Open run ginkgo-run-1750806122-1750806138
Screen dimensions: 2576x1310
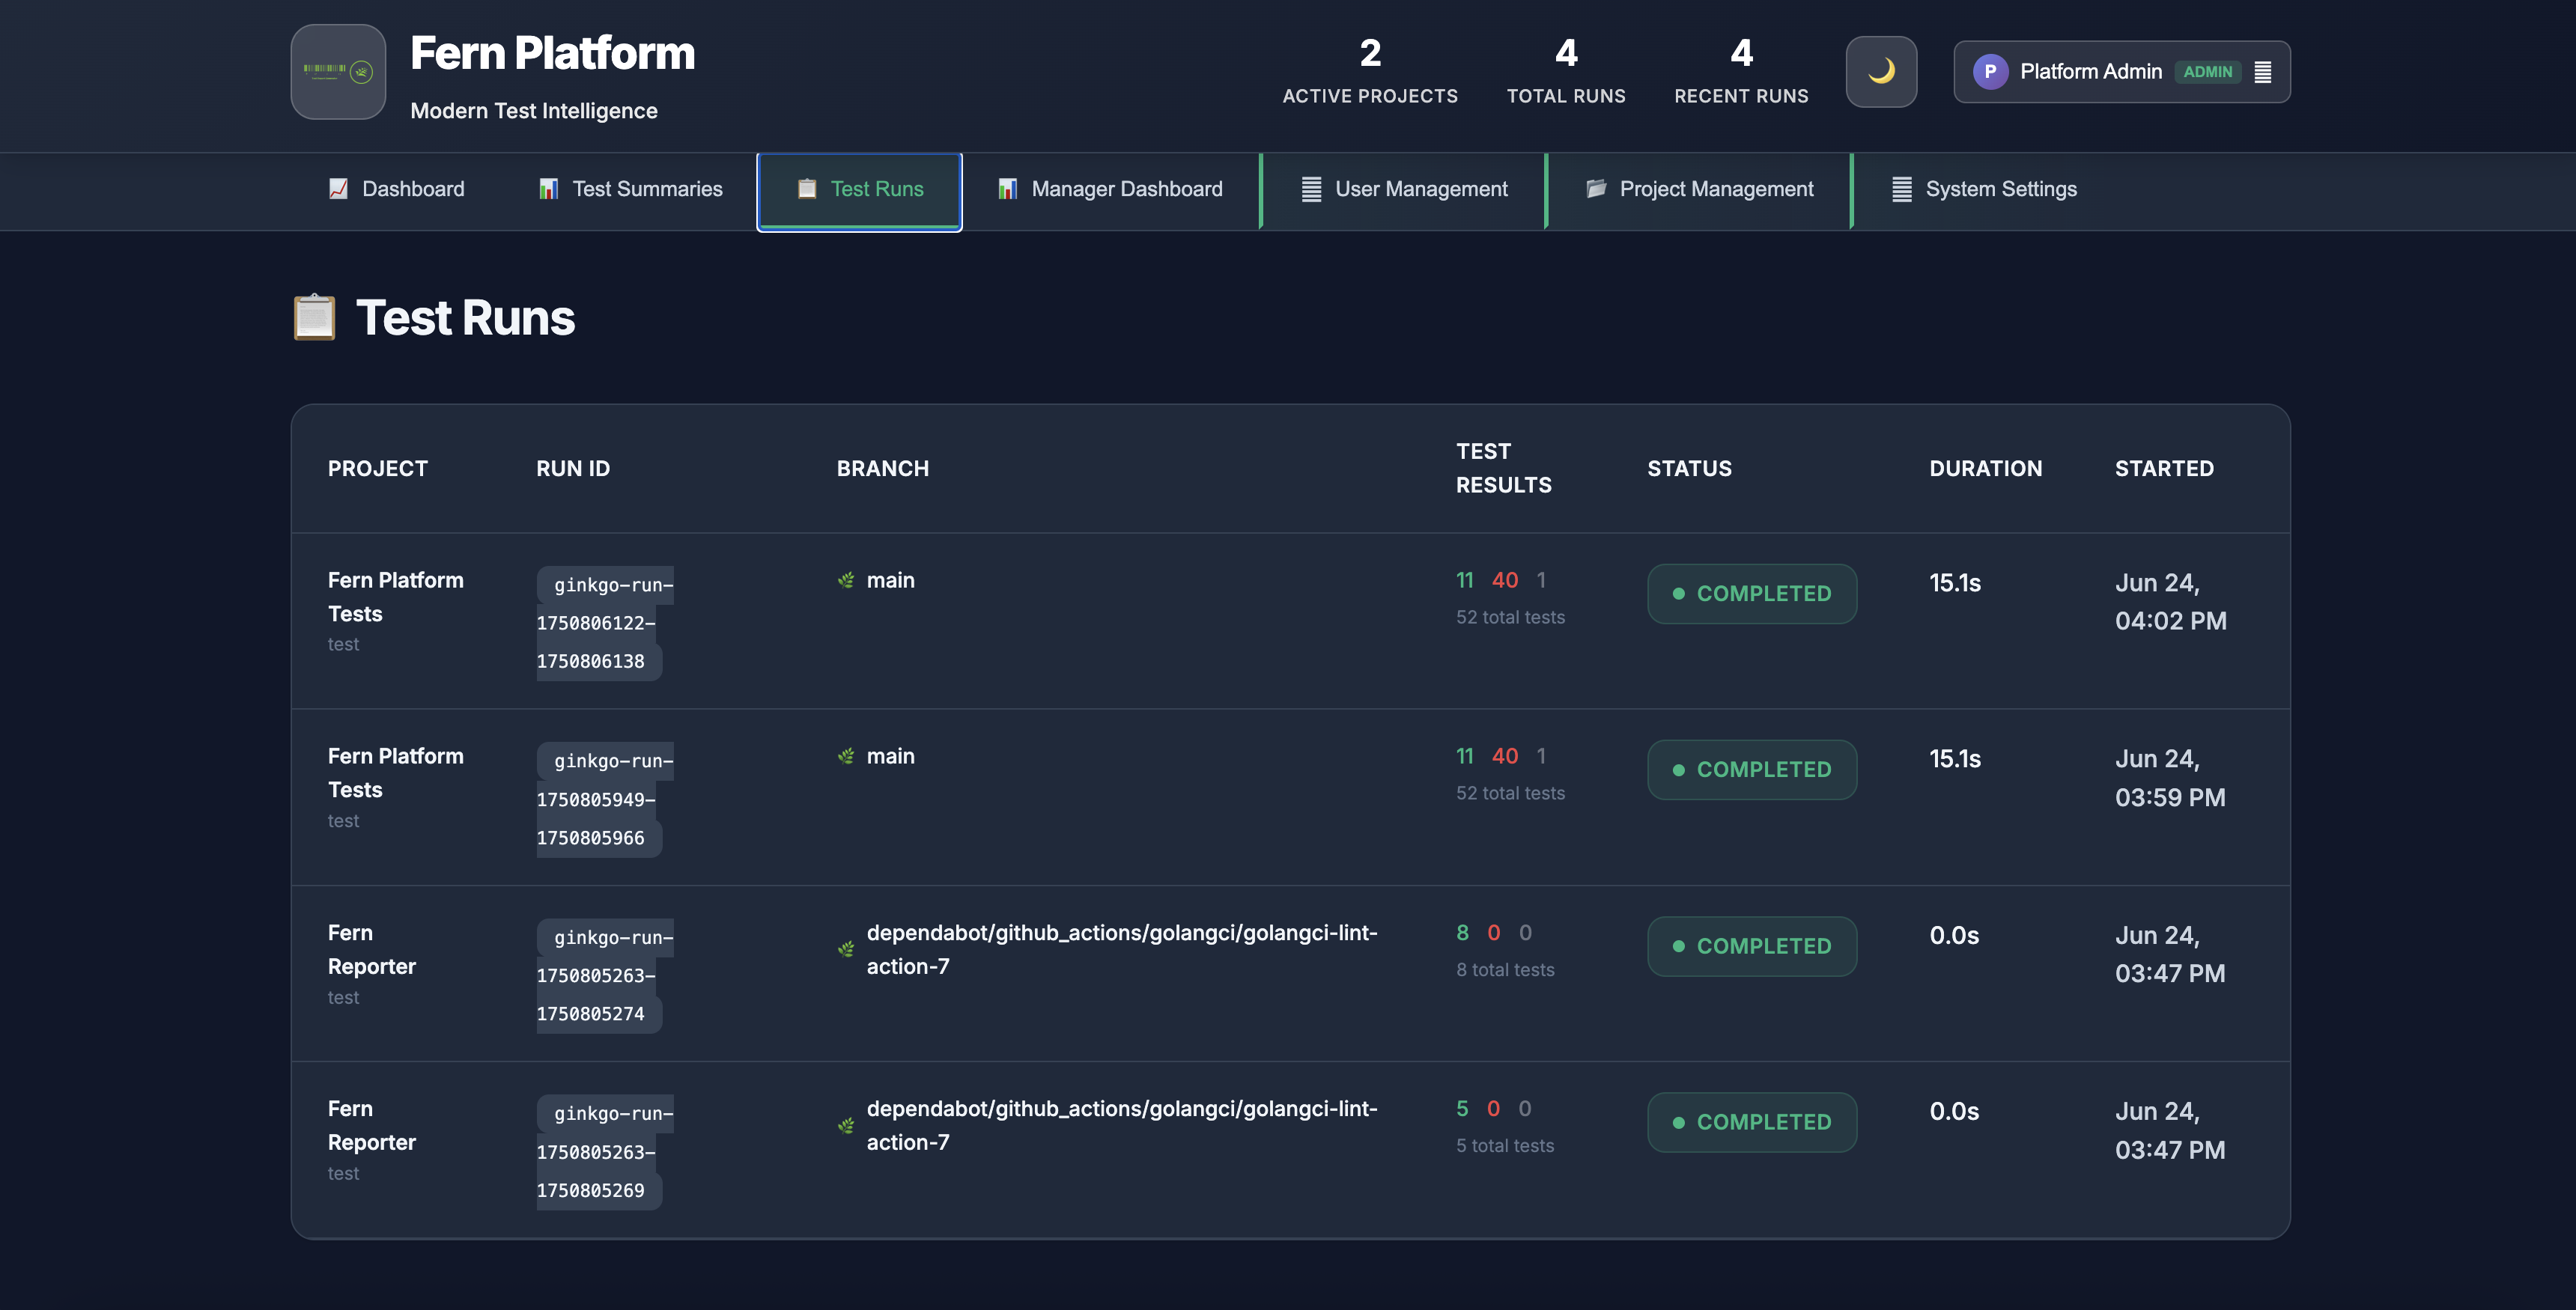(604, 623)
